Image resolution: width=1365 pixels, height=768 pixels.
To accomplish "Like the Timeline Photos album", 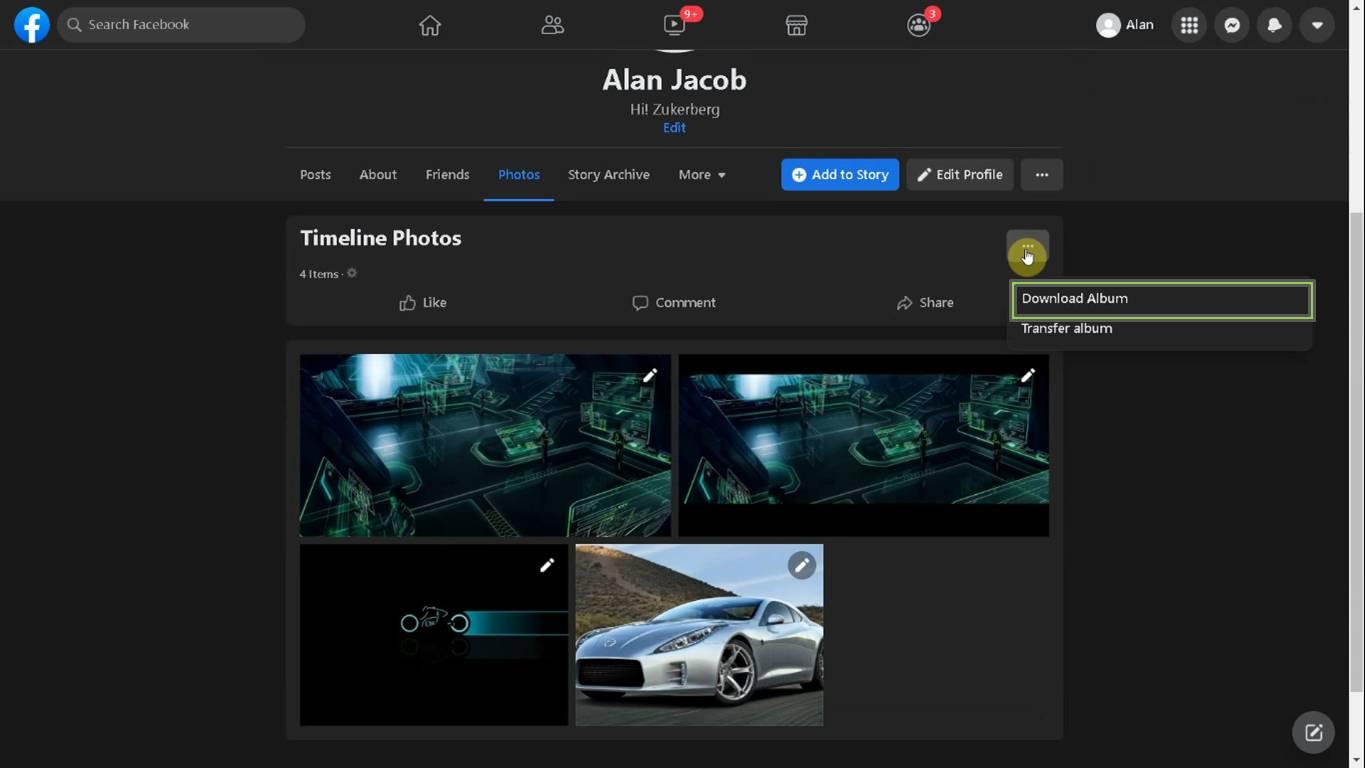I will [423, 303].
